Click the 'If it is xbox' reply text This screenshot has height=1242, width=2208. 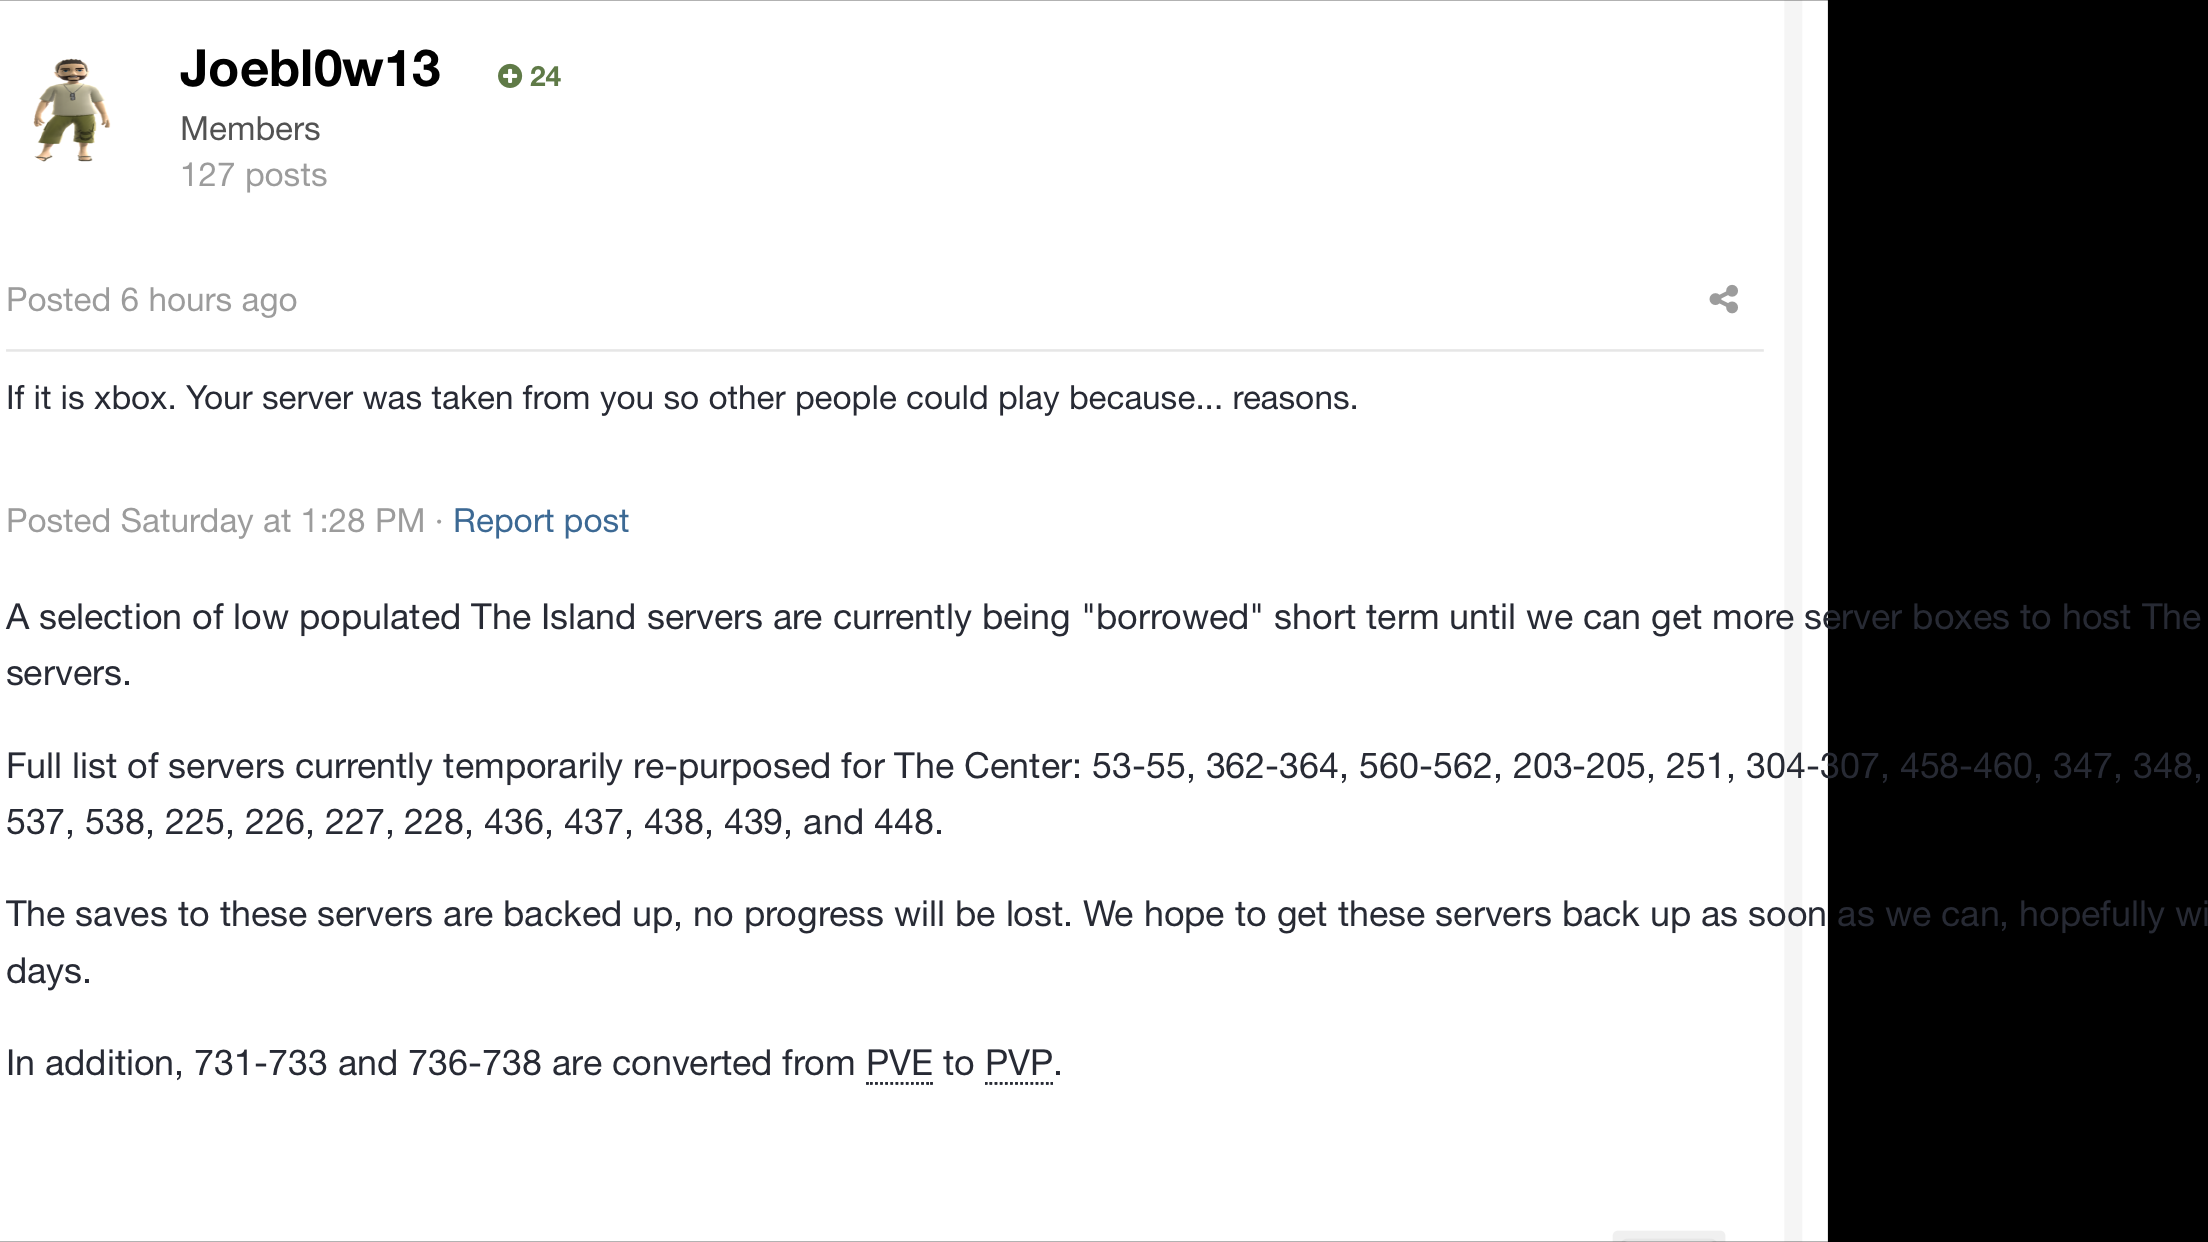[x=682, y=398]
